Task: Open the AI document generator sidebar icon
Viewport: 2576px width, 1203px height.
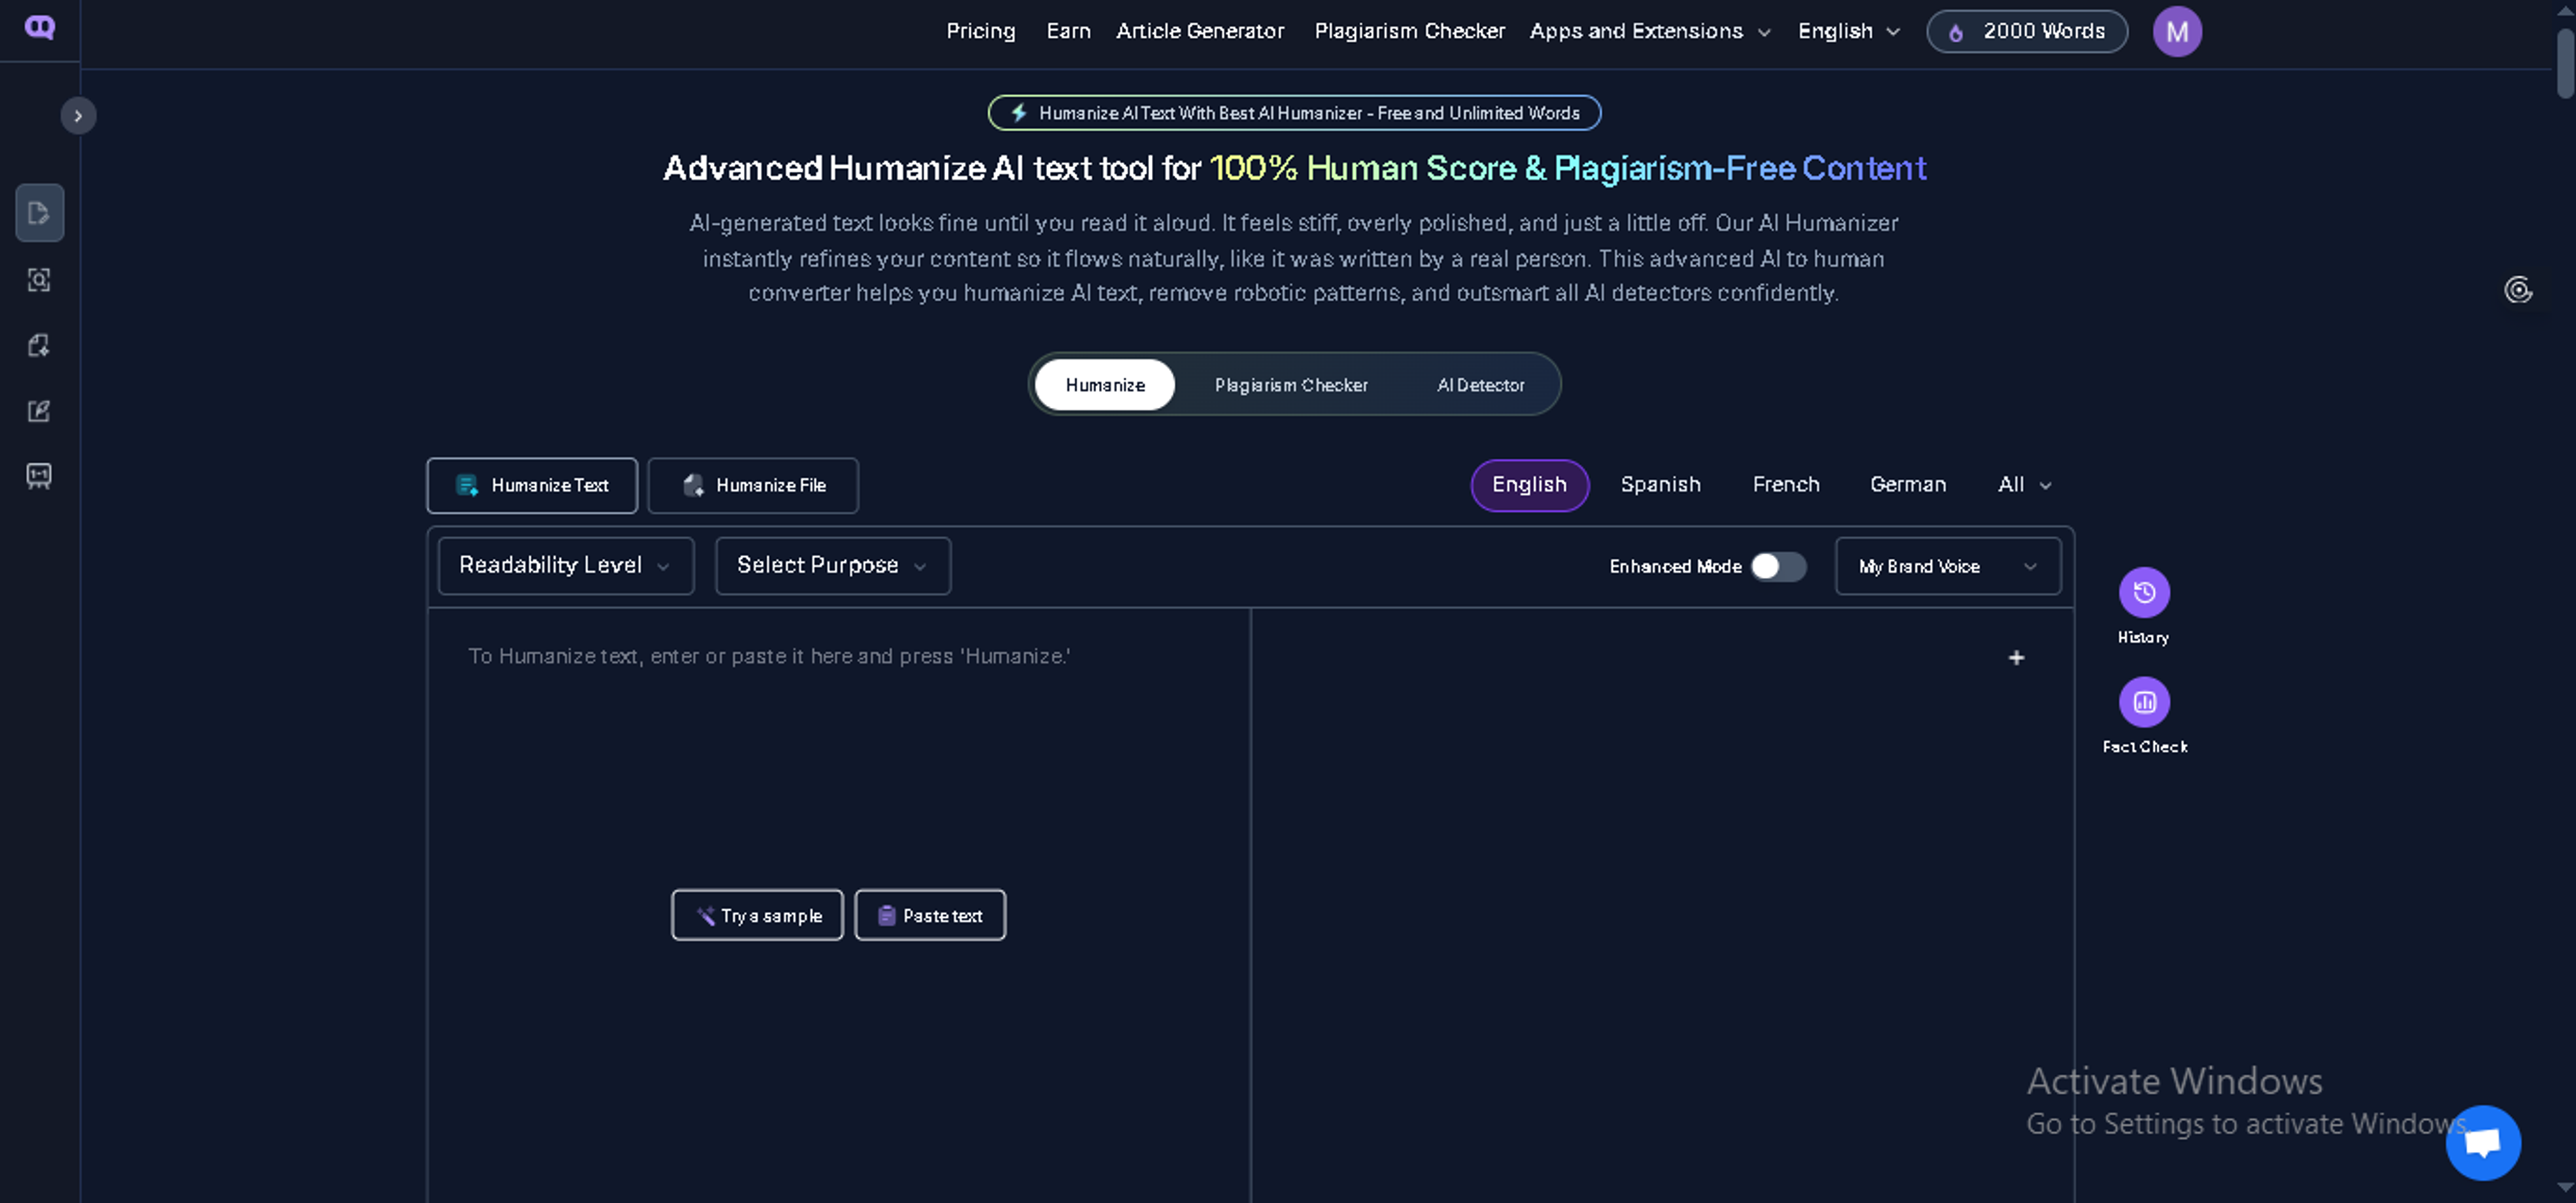Action: coord(39,346)
